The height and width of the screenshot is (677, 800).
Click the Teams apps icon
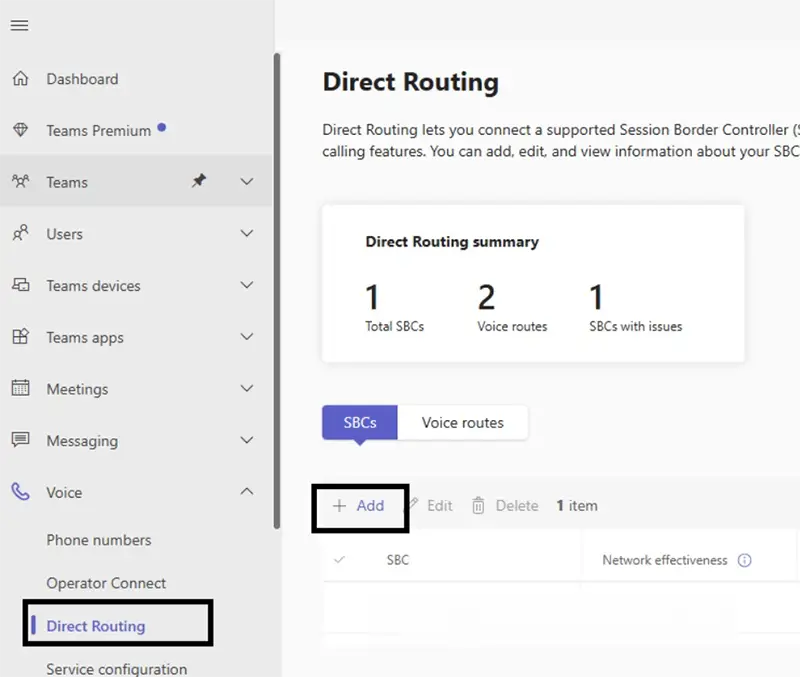[x=20, y=337]
